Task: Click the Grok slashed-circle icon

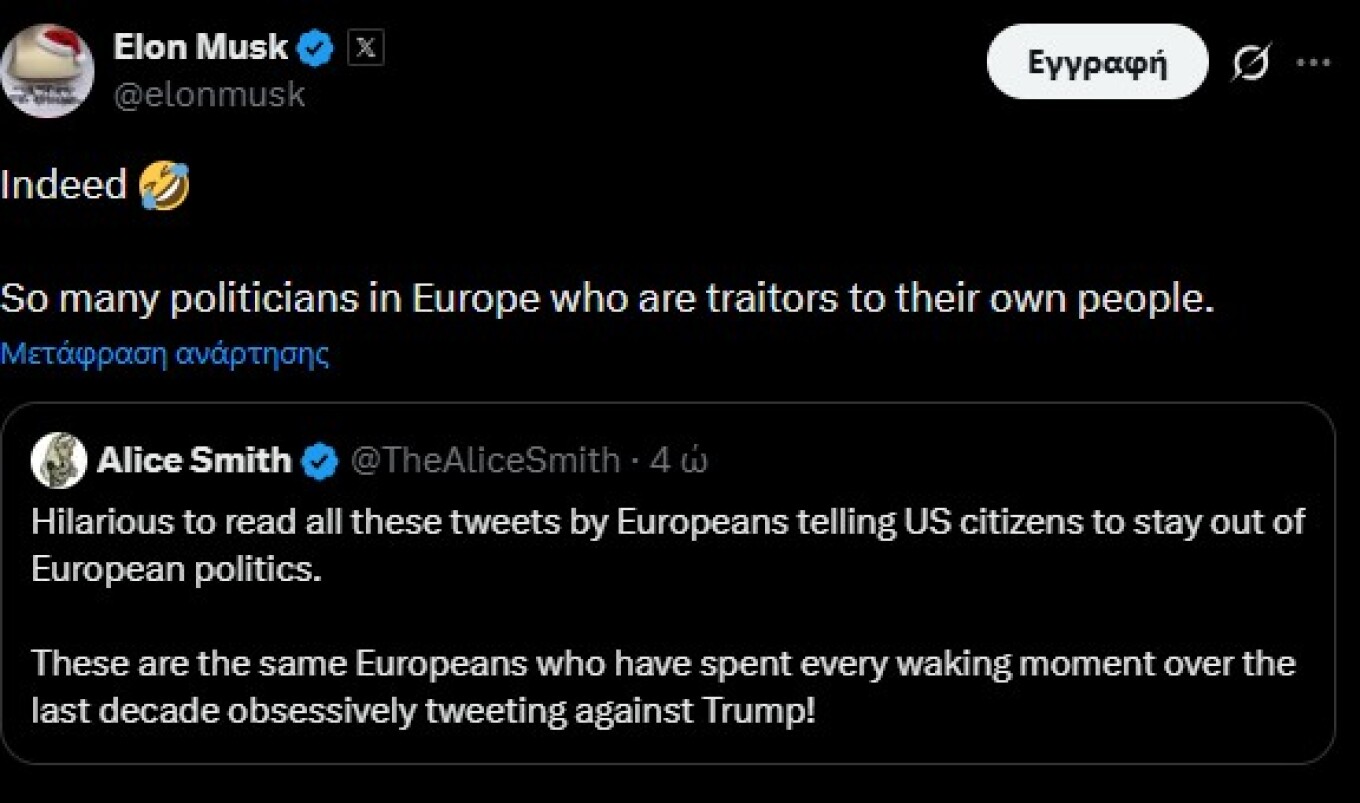Action: [x=1250, y=63]
